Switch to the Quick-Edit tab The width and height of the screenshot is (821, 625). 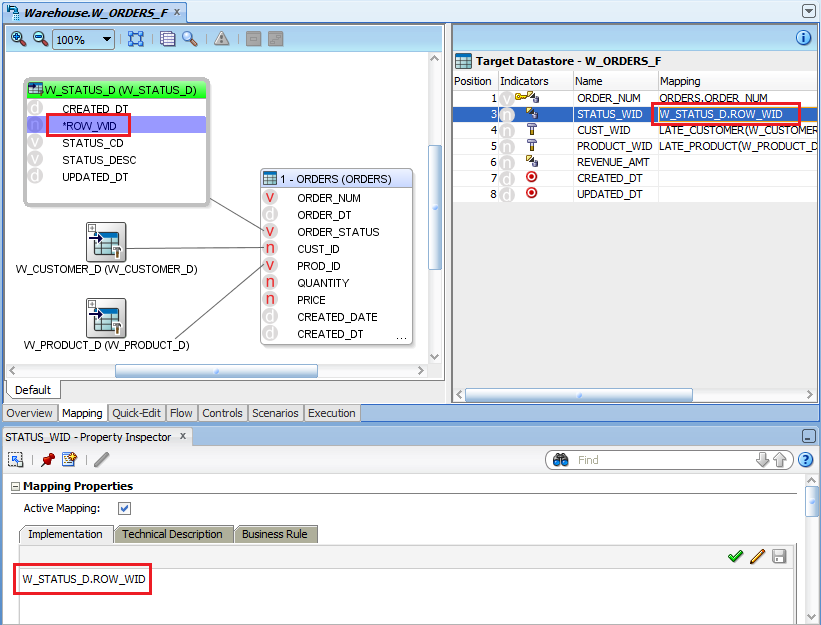pos(136,412)
